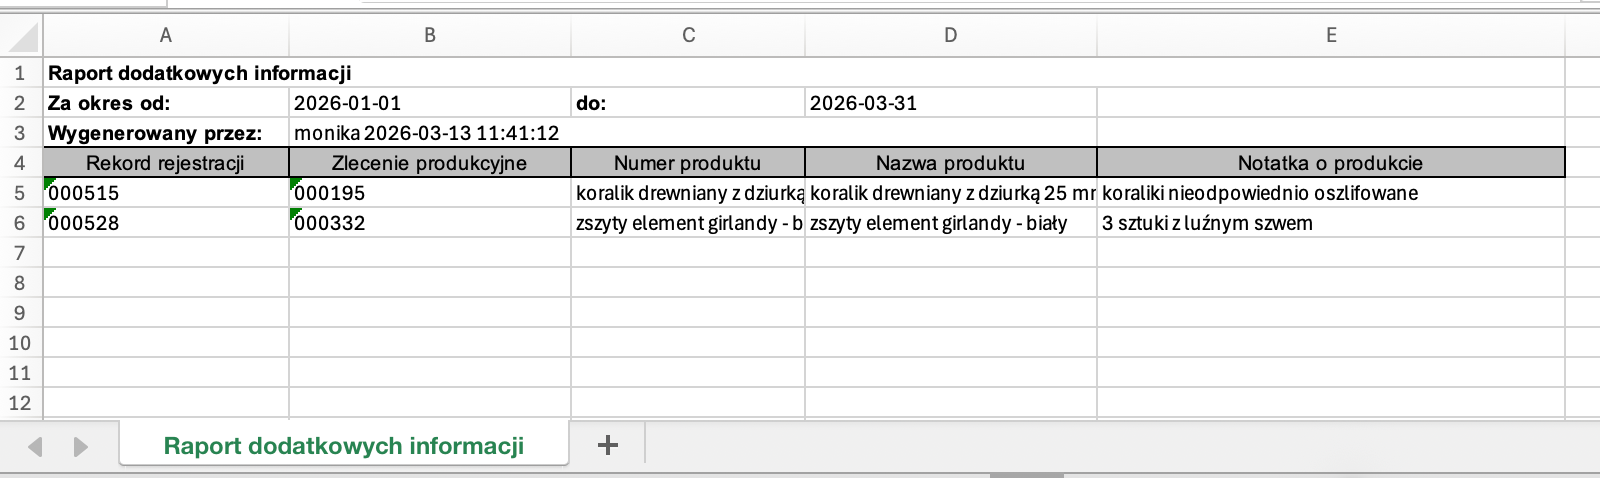Click the add new sheet plus button
This screenshot has width=1600, height=478.
[607, 445]
